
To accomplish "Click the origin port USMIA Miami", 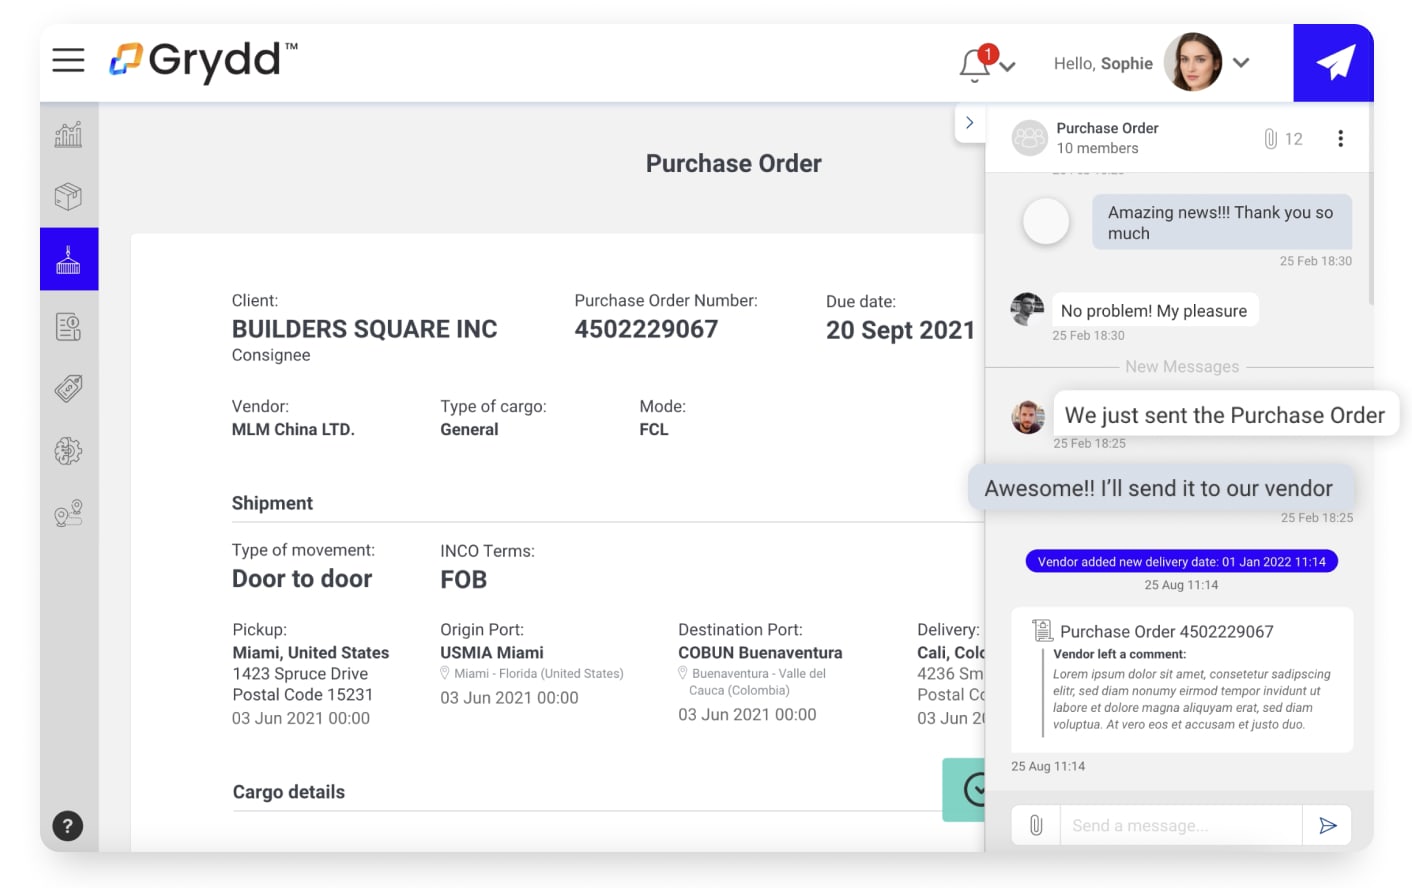I will pyautogui.click(x=492, y=652).
